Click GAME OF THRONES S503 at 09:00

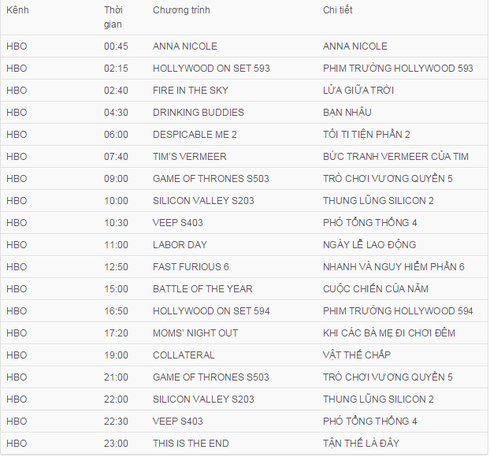pos(211,179)
